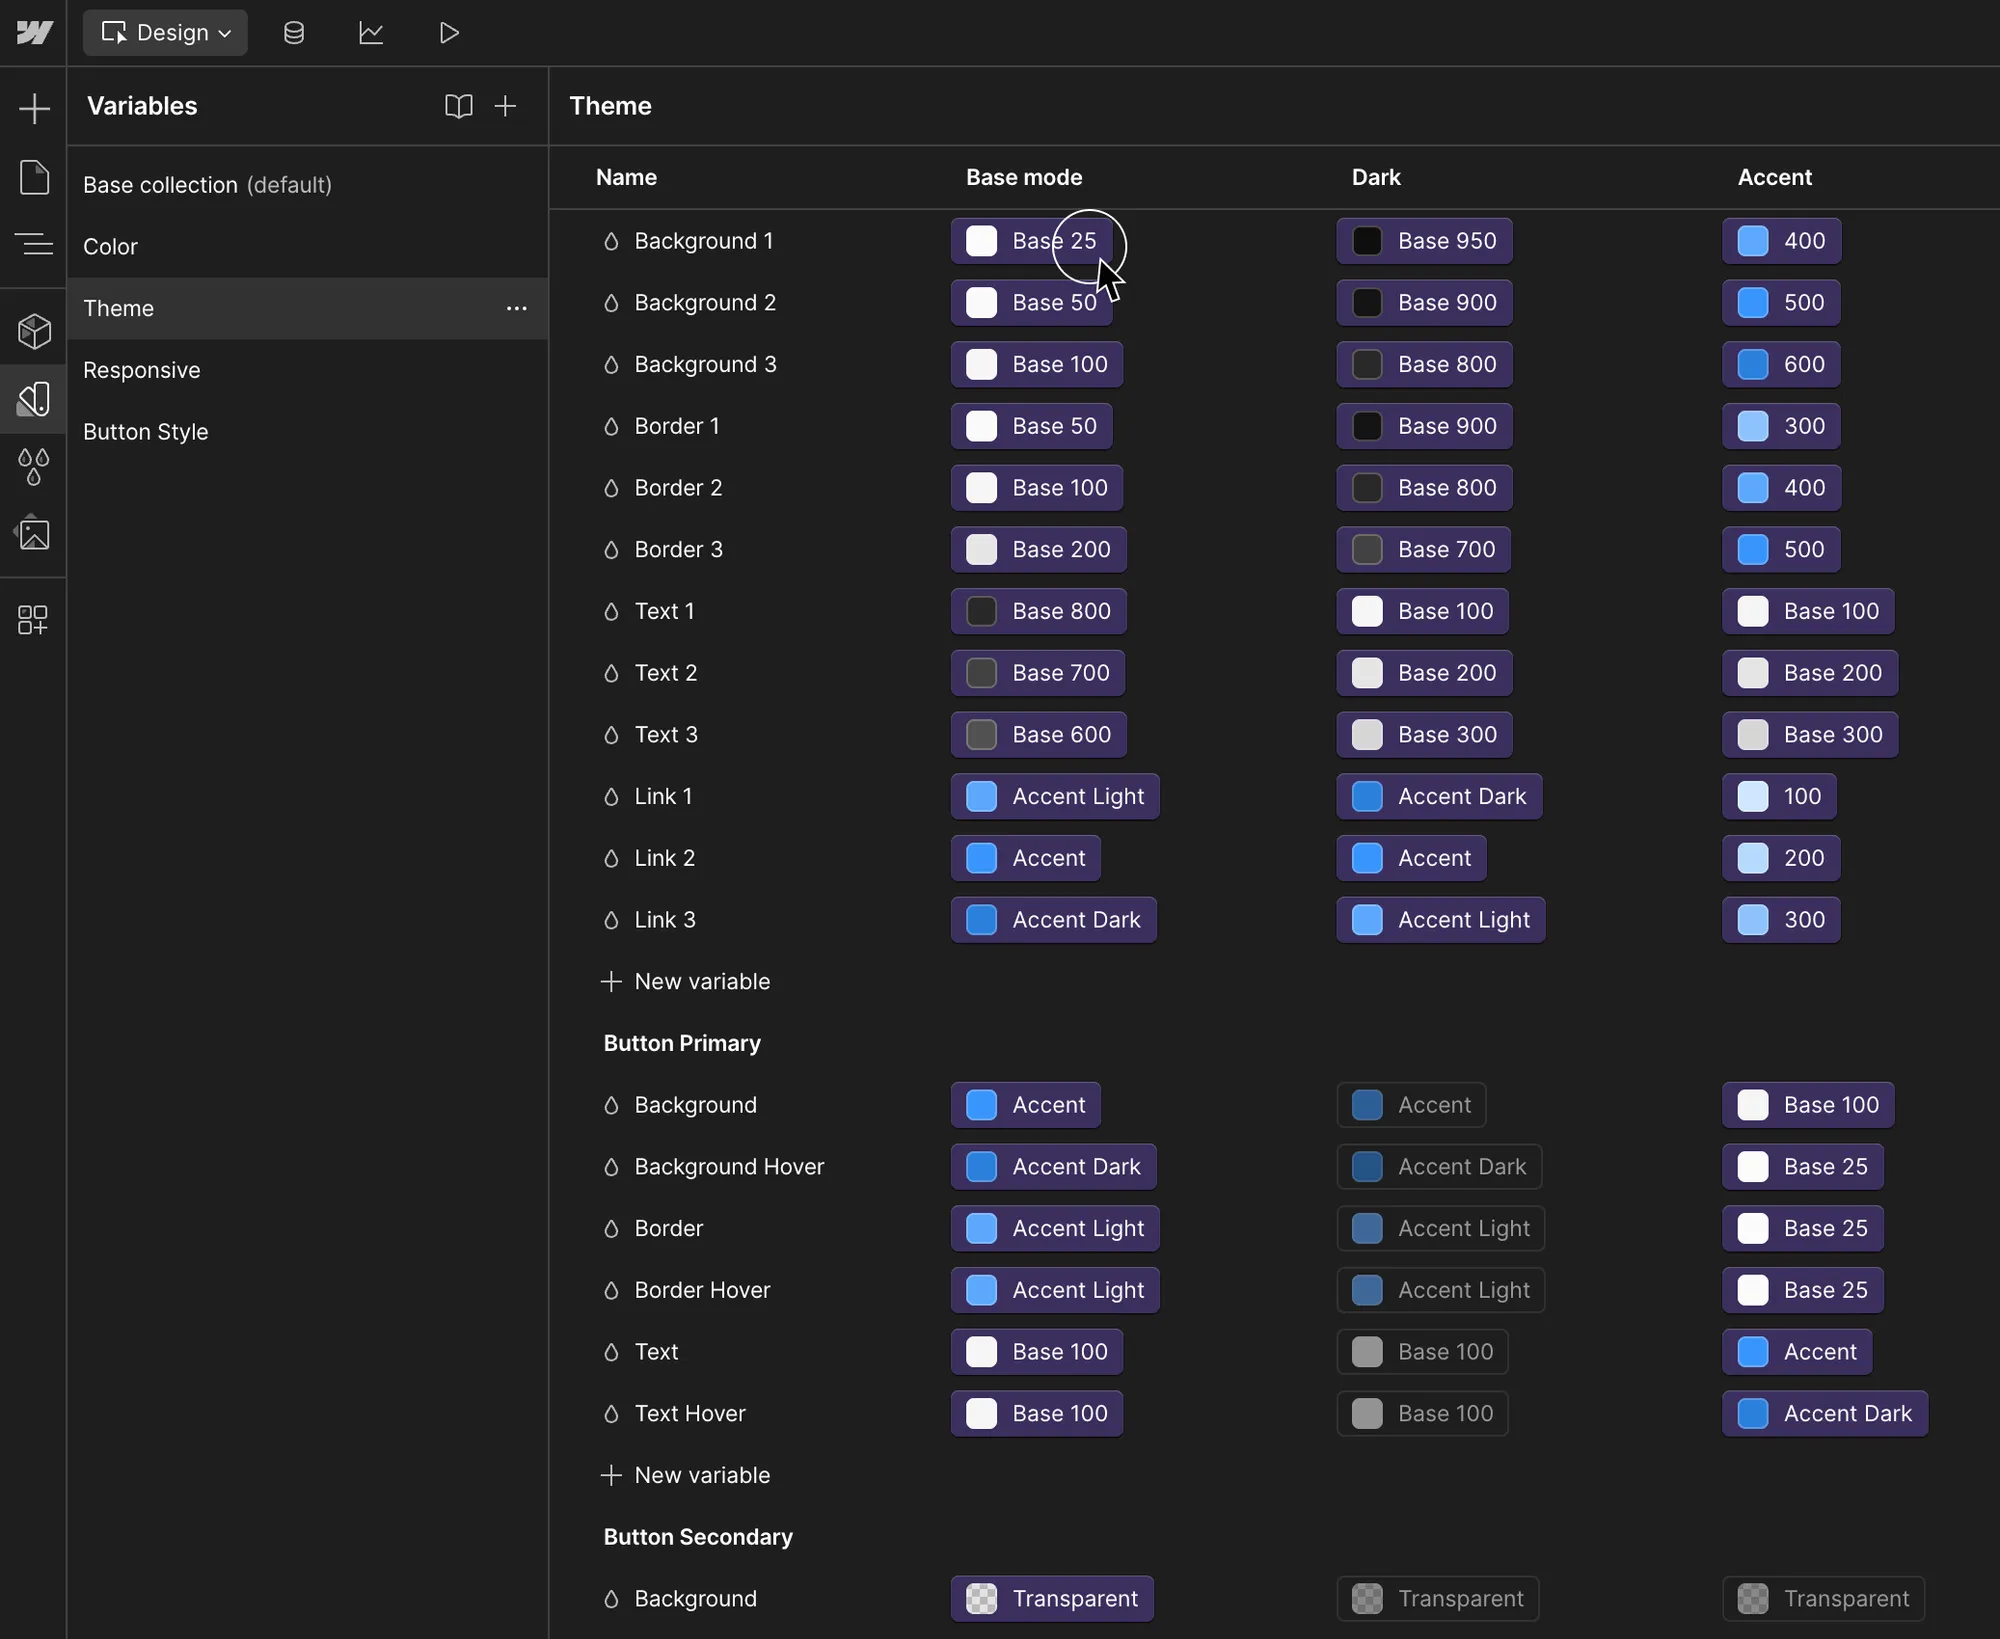Open the CMS database panel
Viewport: 2000px width, 1639px height.
tap(294, 32)
